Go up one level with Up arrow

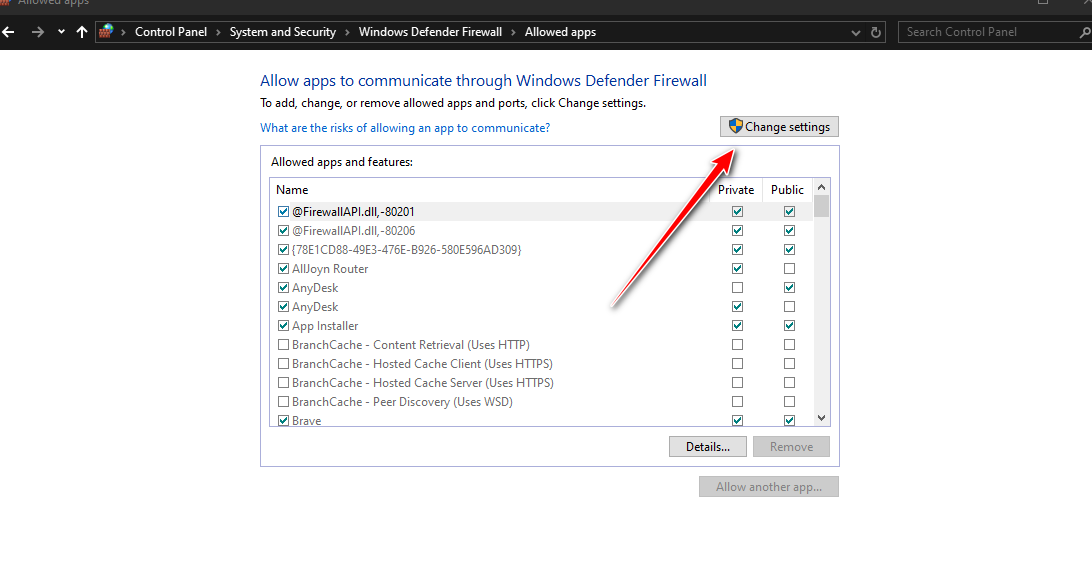[x=82, y=32]
